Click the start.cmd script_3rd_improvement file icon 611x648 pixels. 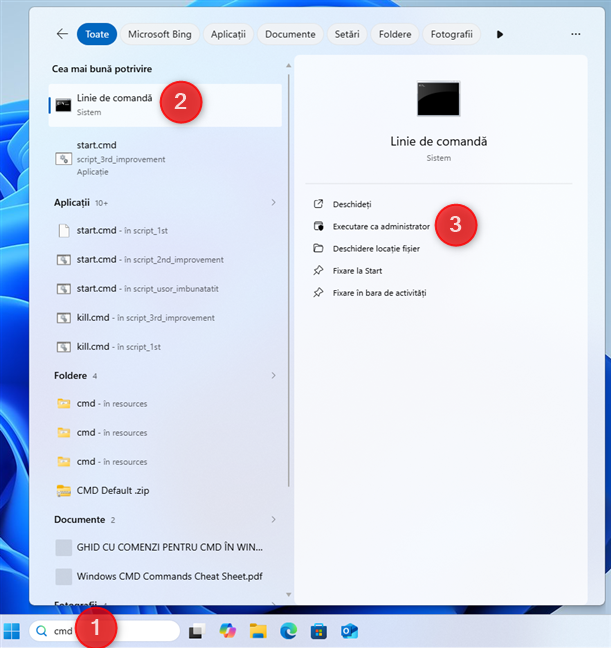pos(63,159)
